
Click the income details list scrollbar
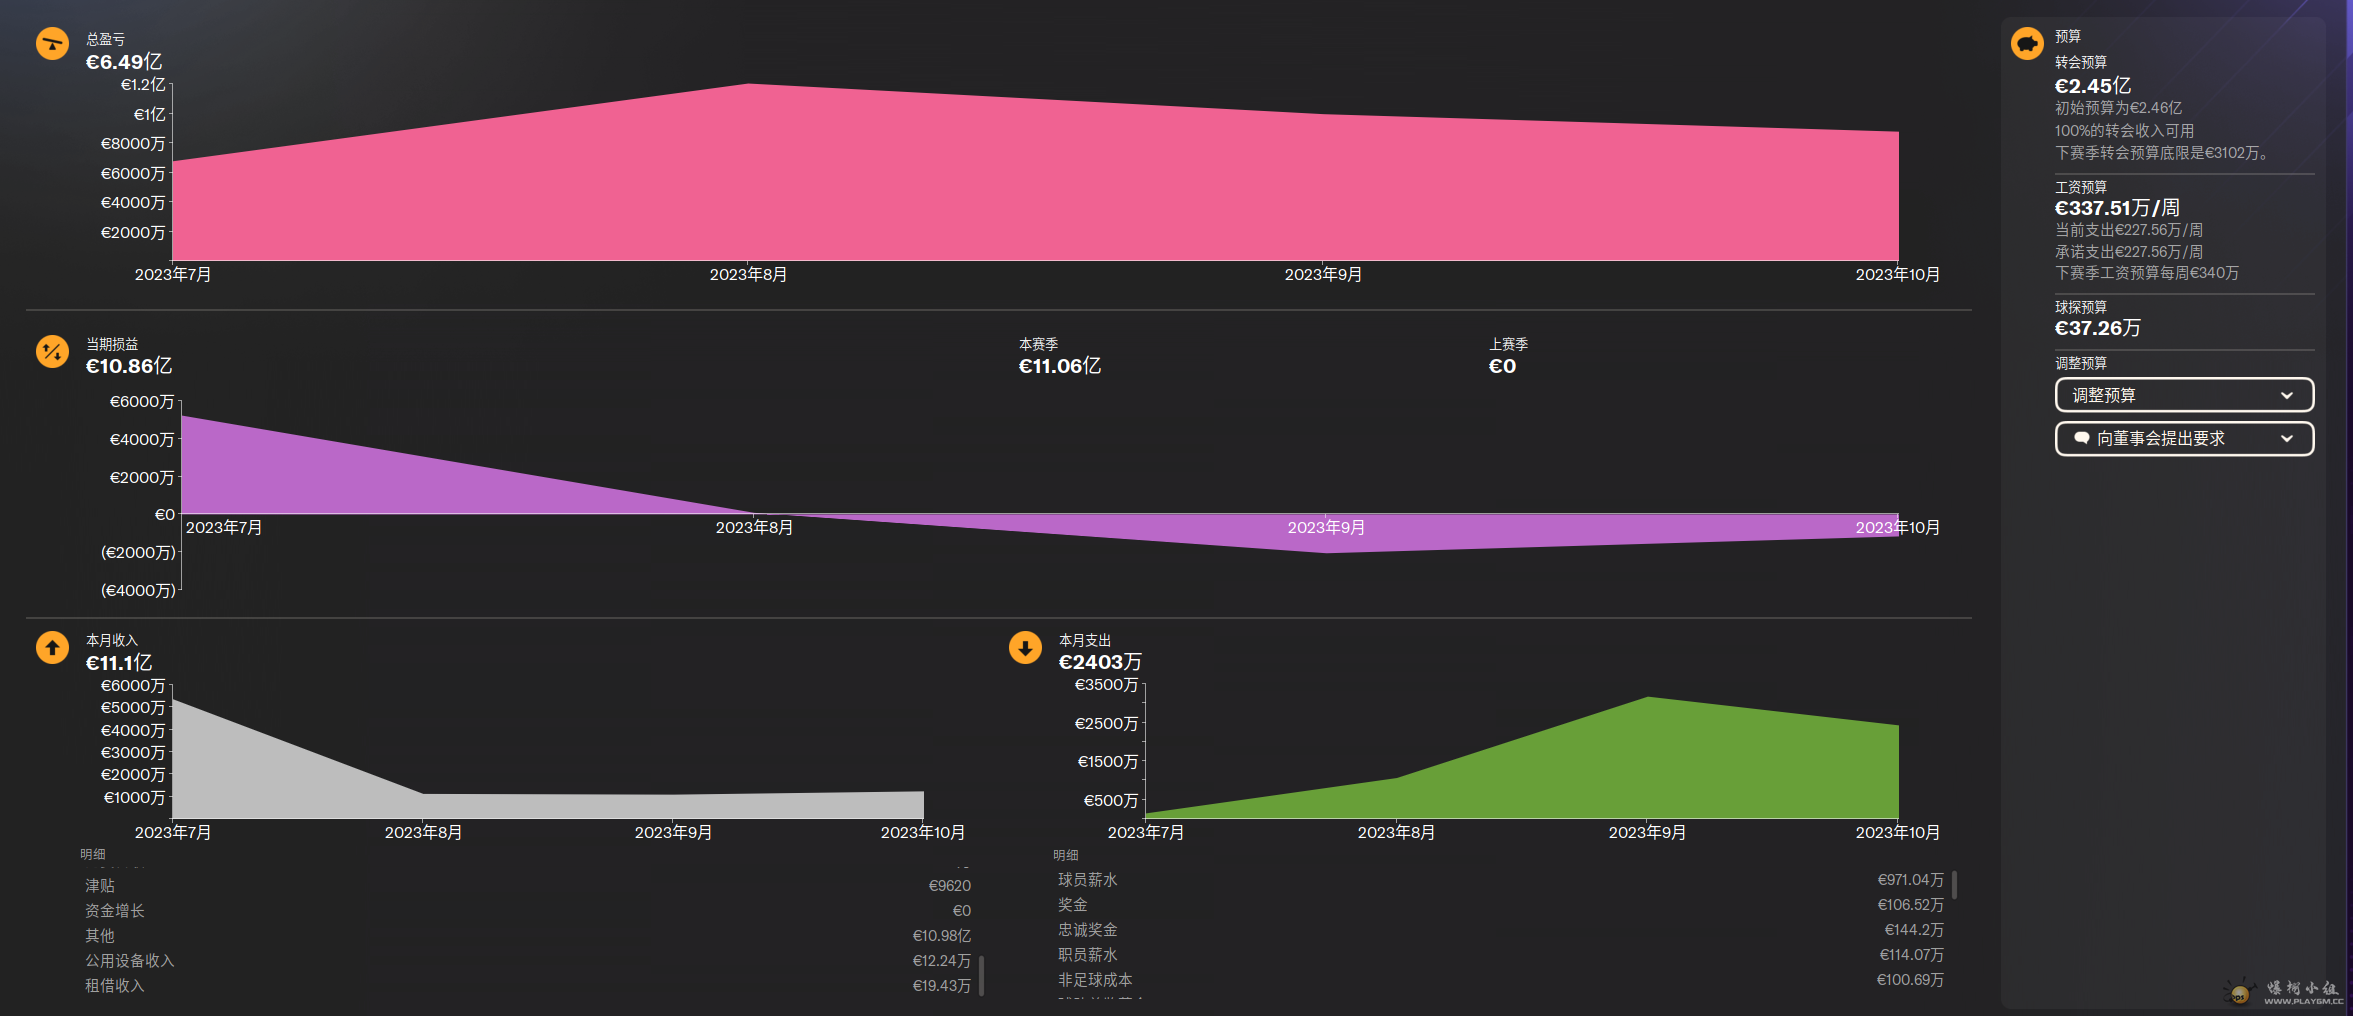981,975
